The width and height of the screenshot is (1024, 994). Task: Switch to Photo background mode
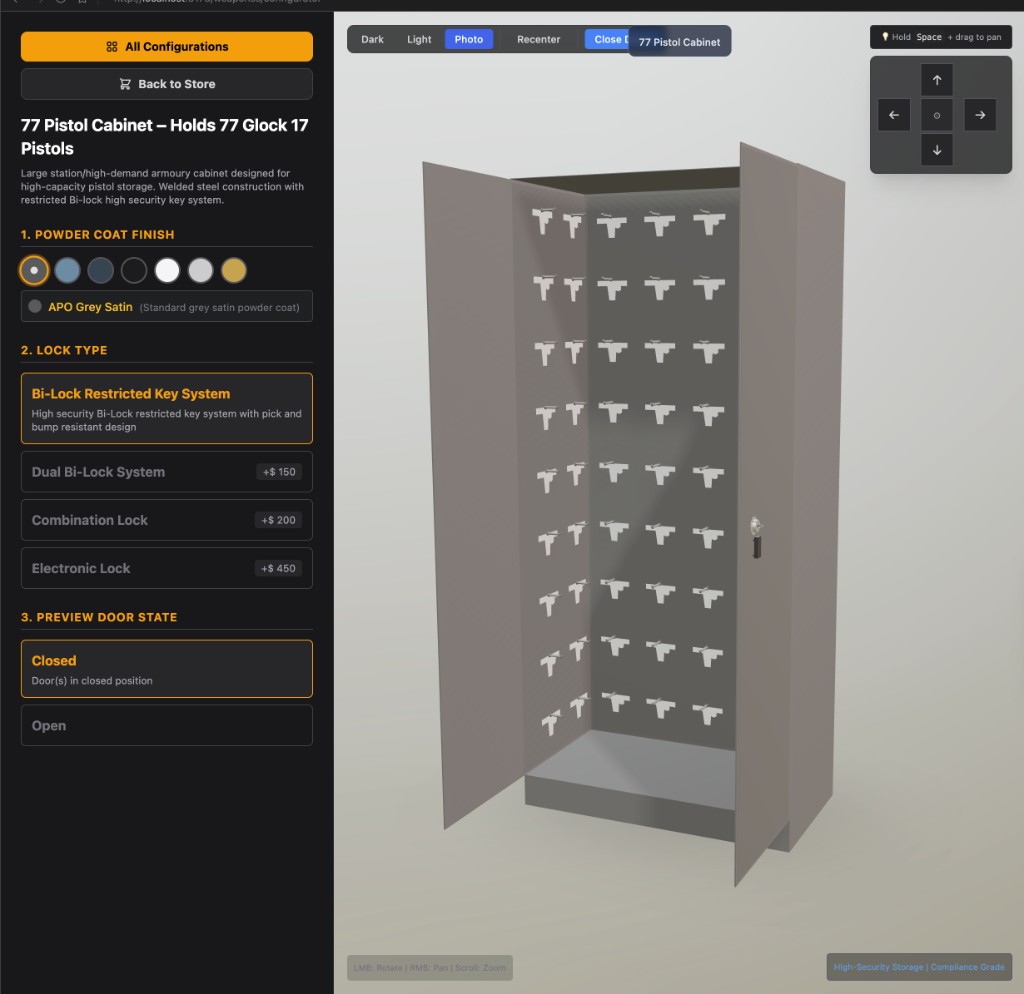pos(468,40)
